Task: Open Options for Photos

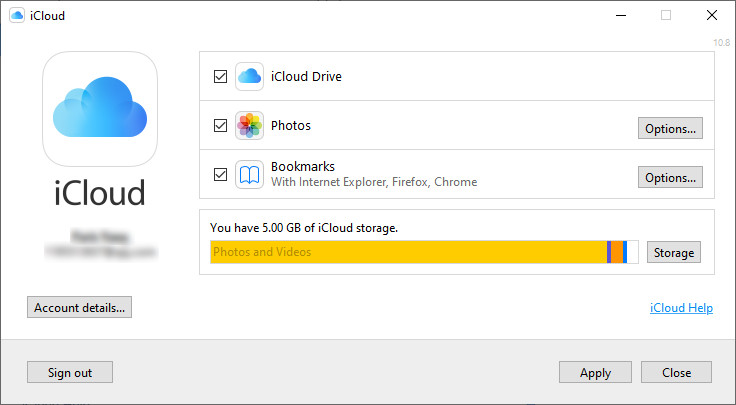Action: (x=670, y=128)
